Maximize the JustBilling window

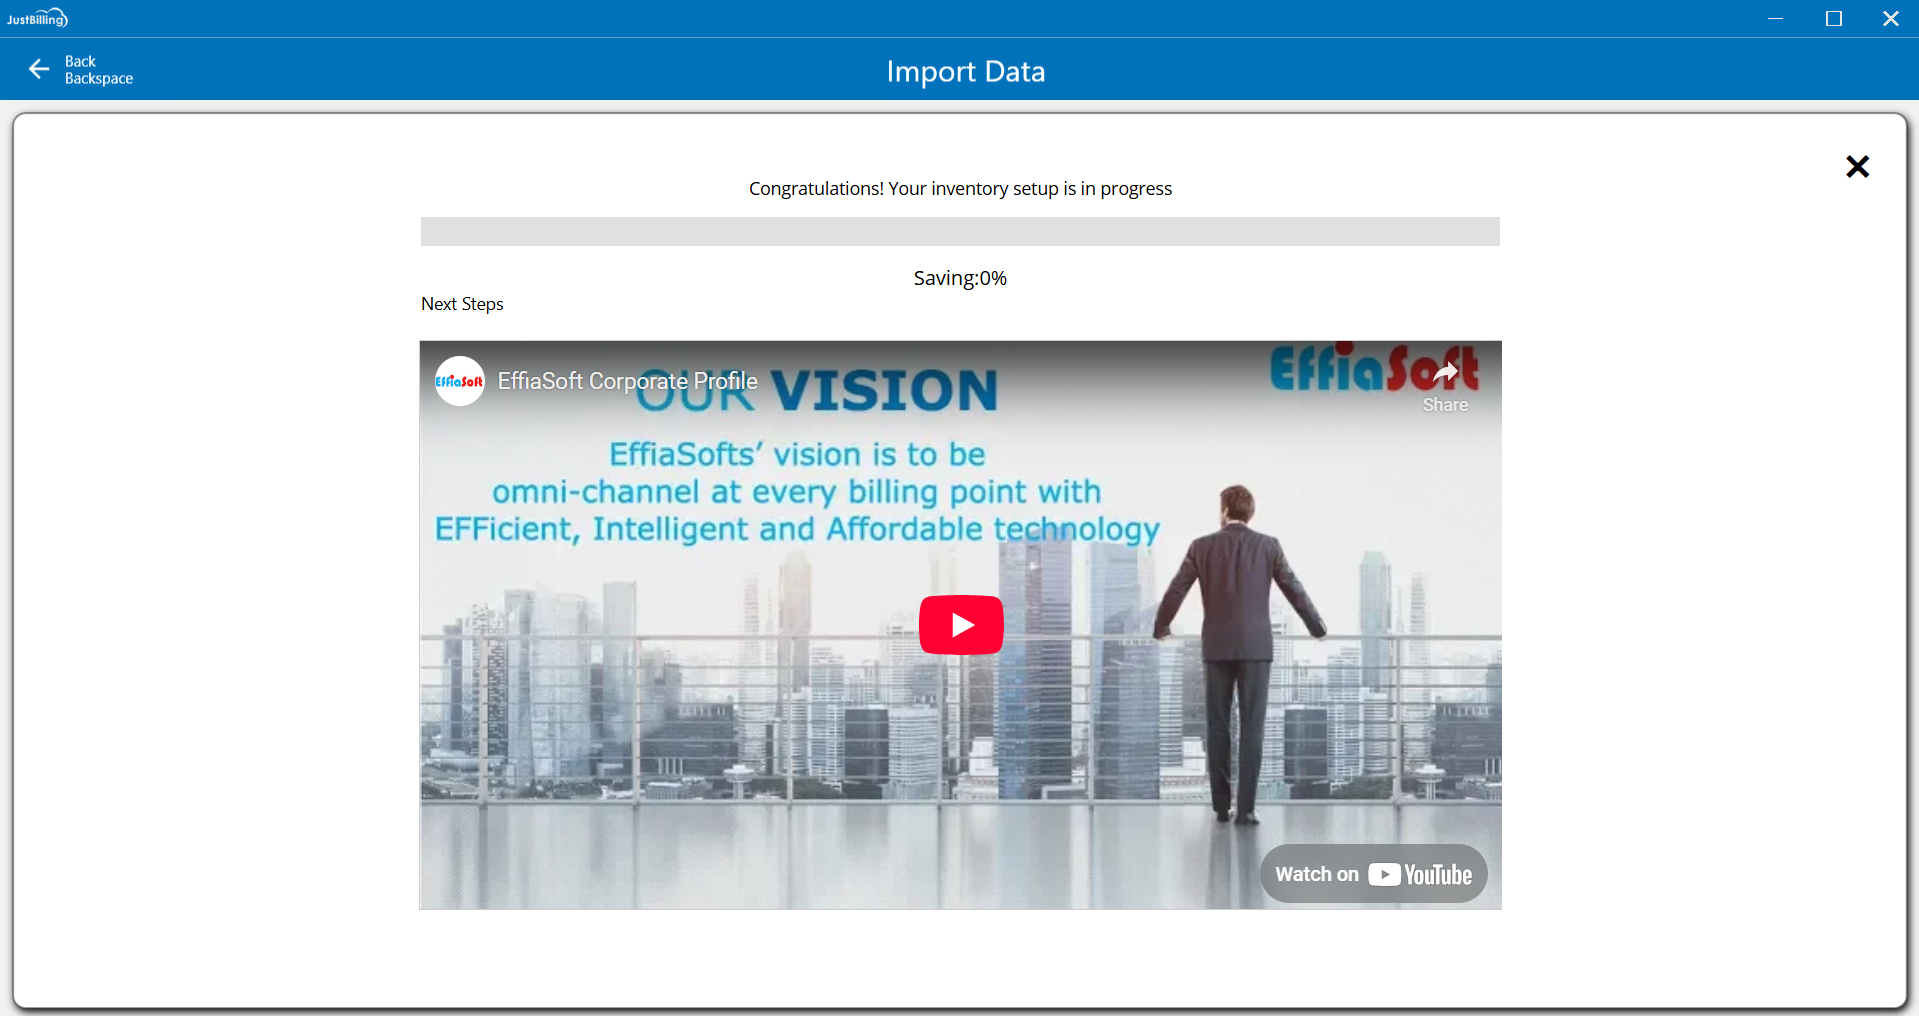point(1833,18)
